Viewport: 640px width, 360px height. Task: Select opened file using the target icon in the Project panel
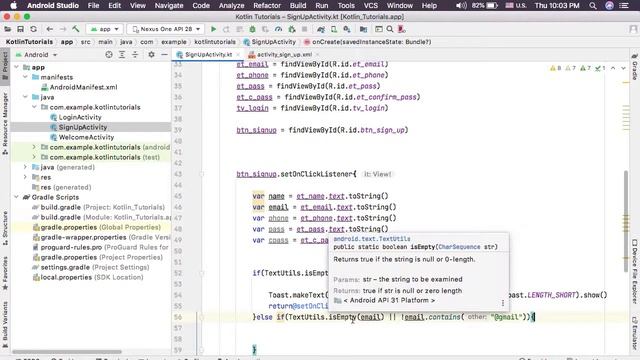(109, 55)
